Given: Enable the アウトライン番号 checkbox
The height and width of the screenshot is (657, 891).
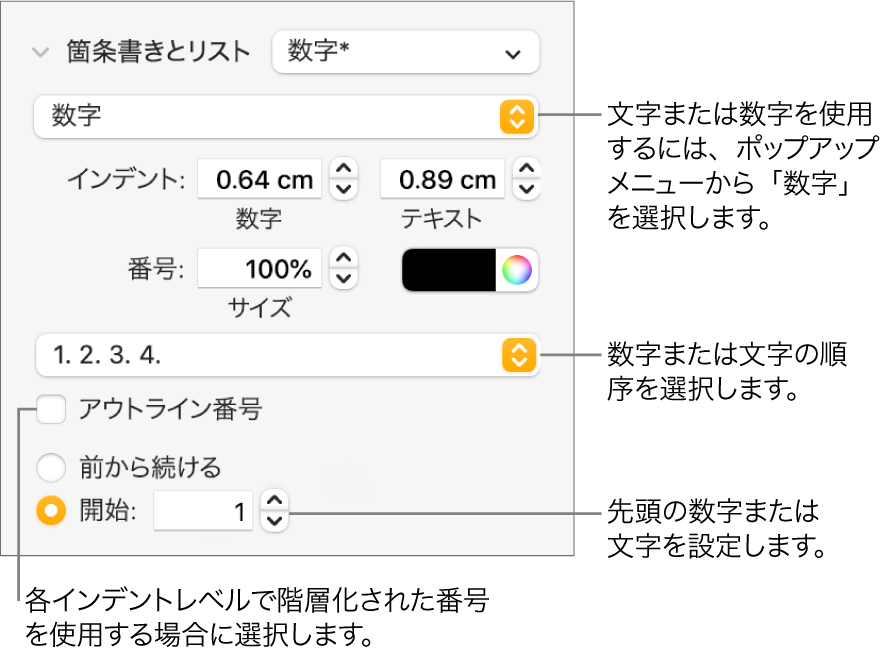Looking at the screenshot, I should (51, 409).
